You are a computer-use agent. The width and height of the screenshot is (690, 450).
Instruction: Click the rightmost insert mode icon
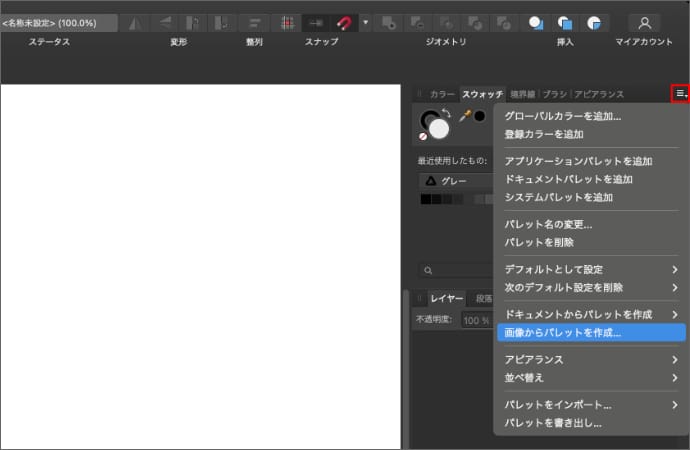coord(595,22)
